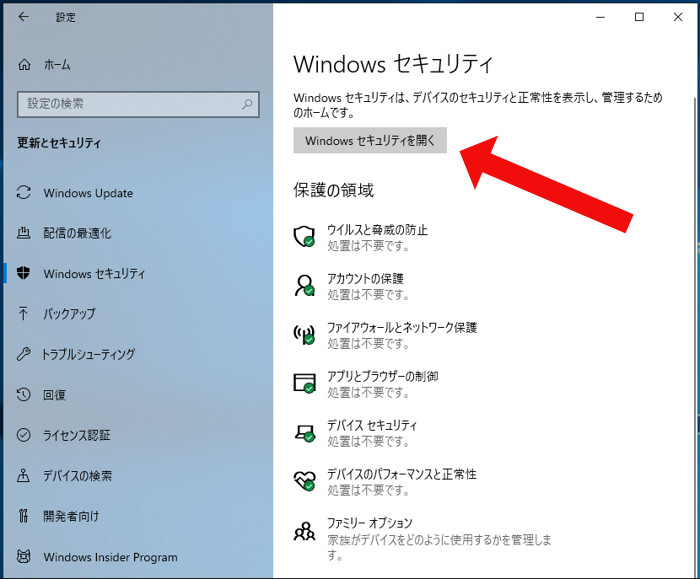Click the account protection person icon
Screen dimensions: 700x579
tap(304, 285)
